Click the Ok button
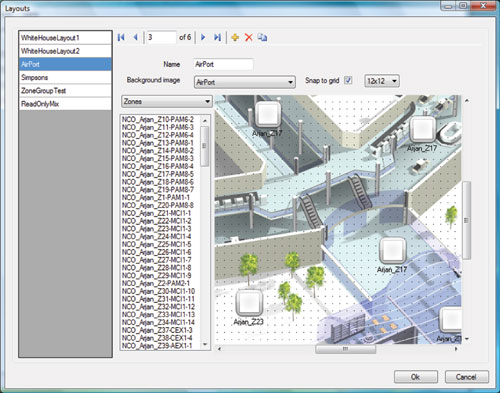This screenshot has width=500, height=393. tap(416, 377)
